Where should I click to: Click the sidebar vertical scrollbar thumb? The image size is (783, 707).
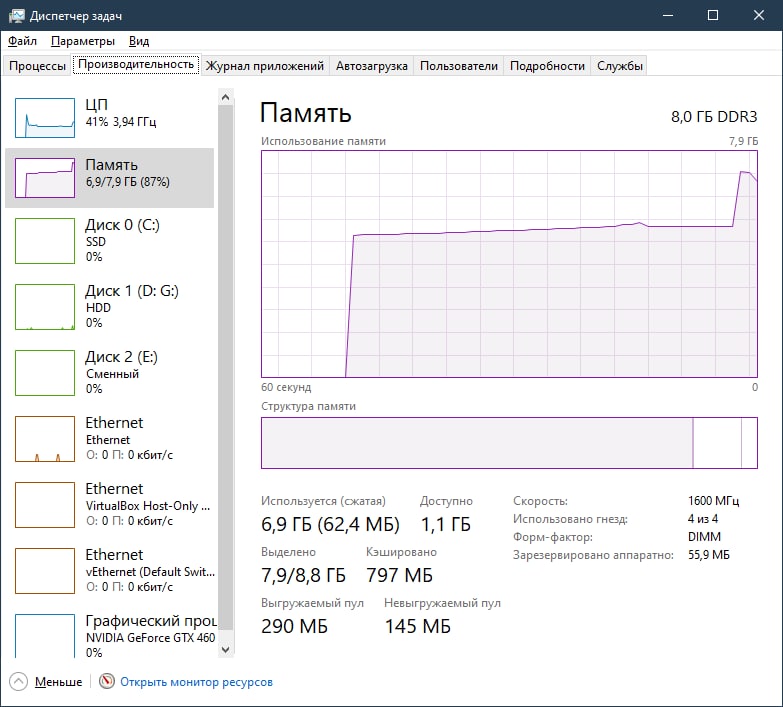coord(226,367)
